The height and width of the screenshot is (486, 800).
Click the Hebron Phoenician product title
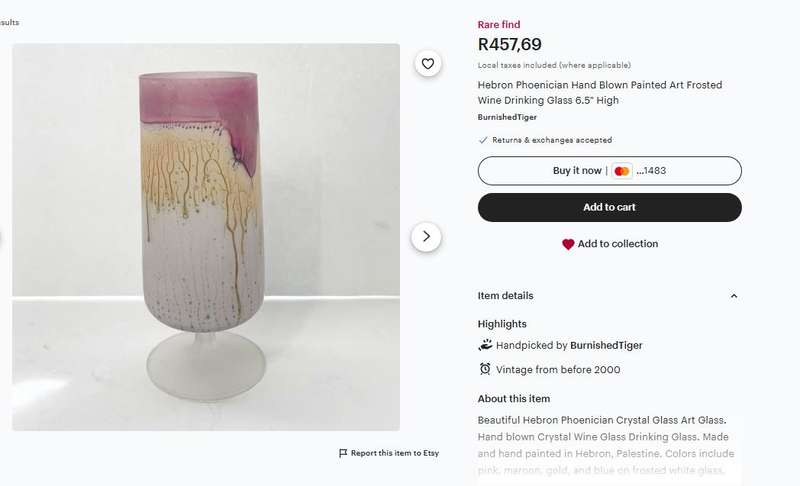[599, 92]
